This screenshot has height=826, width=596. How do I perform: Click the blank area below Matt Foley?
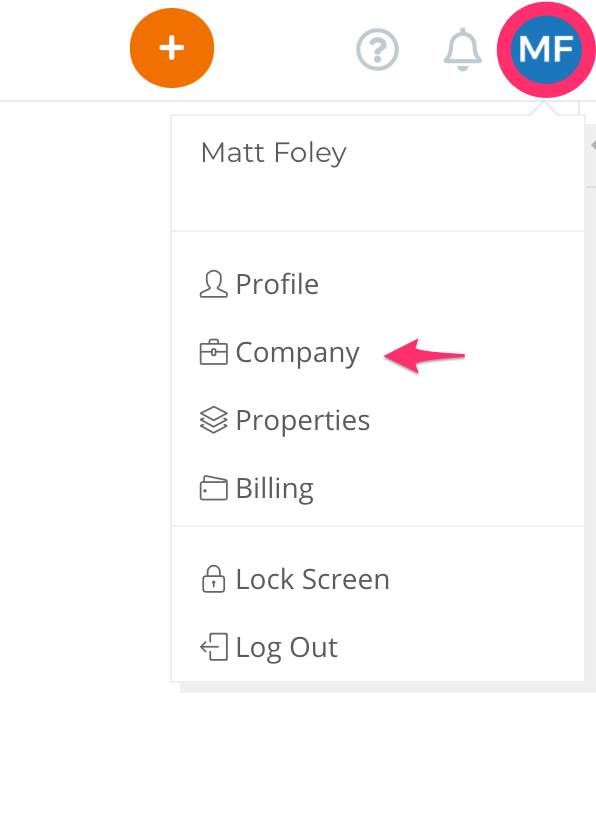pos(378,202)
